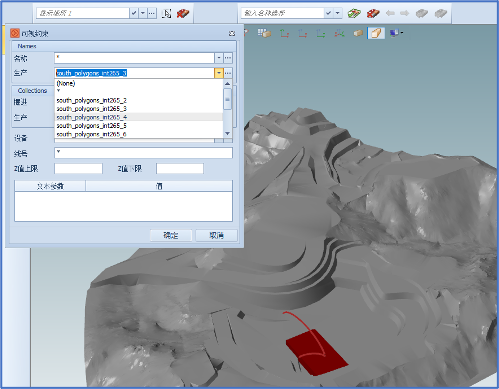Open the monitor icon dropdown in viewport toolbar

pyautogui.click(x=396, y=33)
